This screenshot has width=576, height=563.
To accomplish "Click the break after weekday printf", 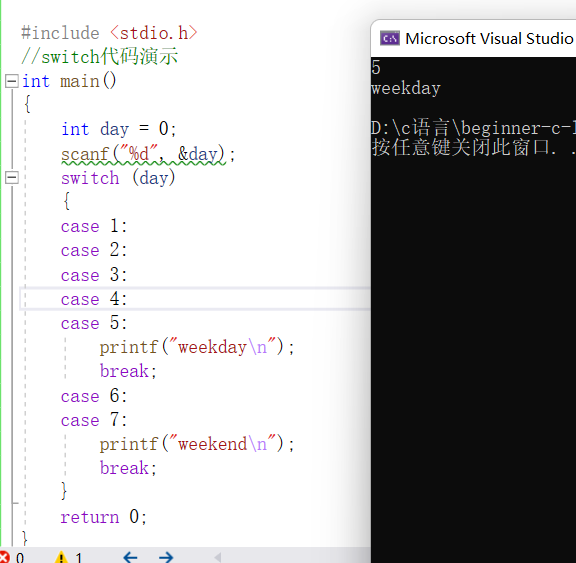I will (x=128, y=371).
